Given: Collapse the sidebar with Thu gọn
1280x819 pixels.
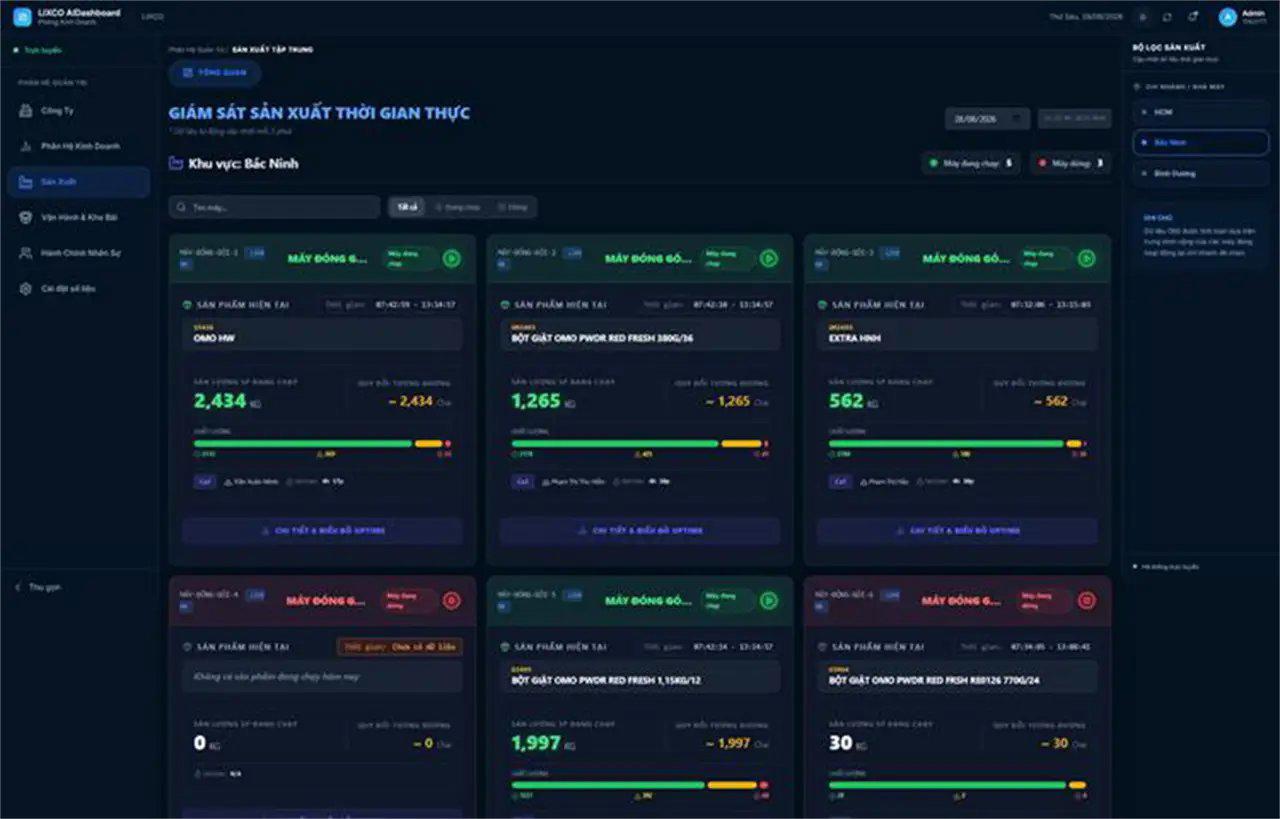Looking at the screenshot, I should pos(38,587).
